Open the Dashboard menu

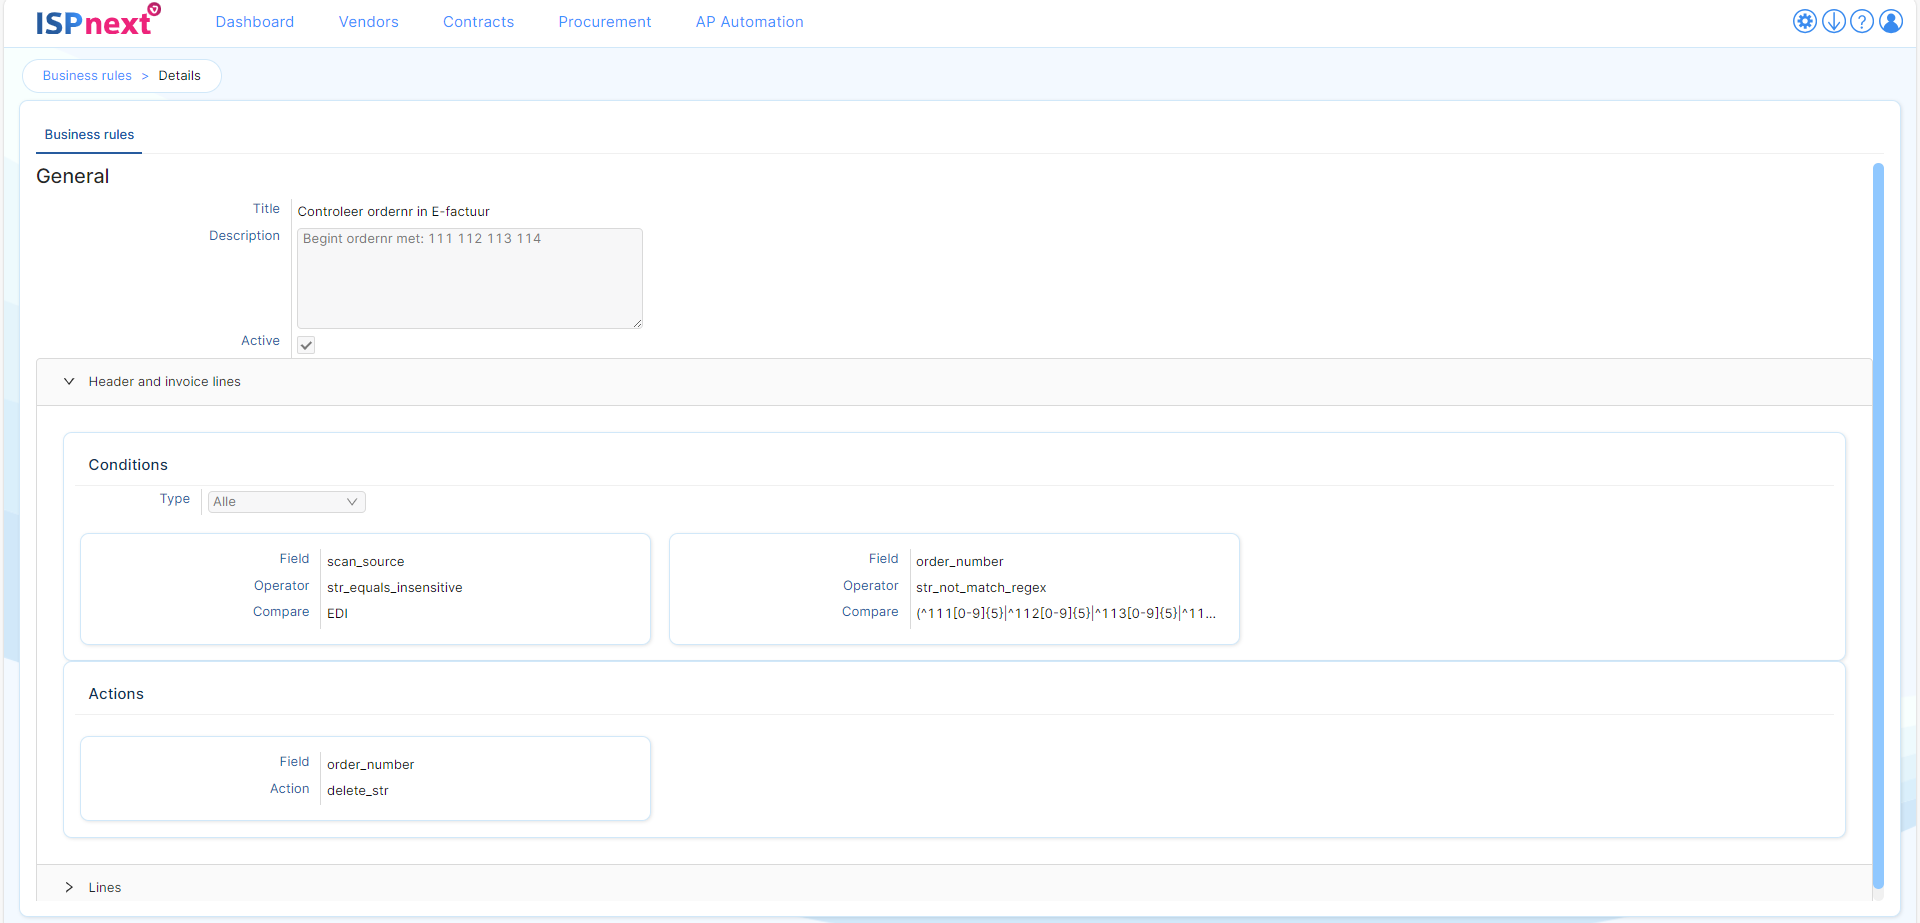coord(255,22)
